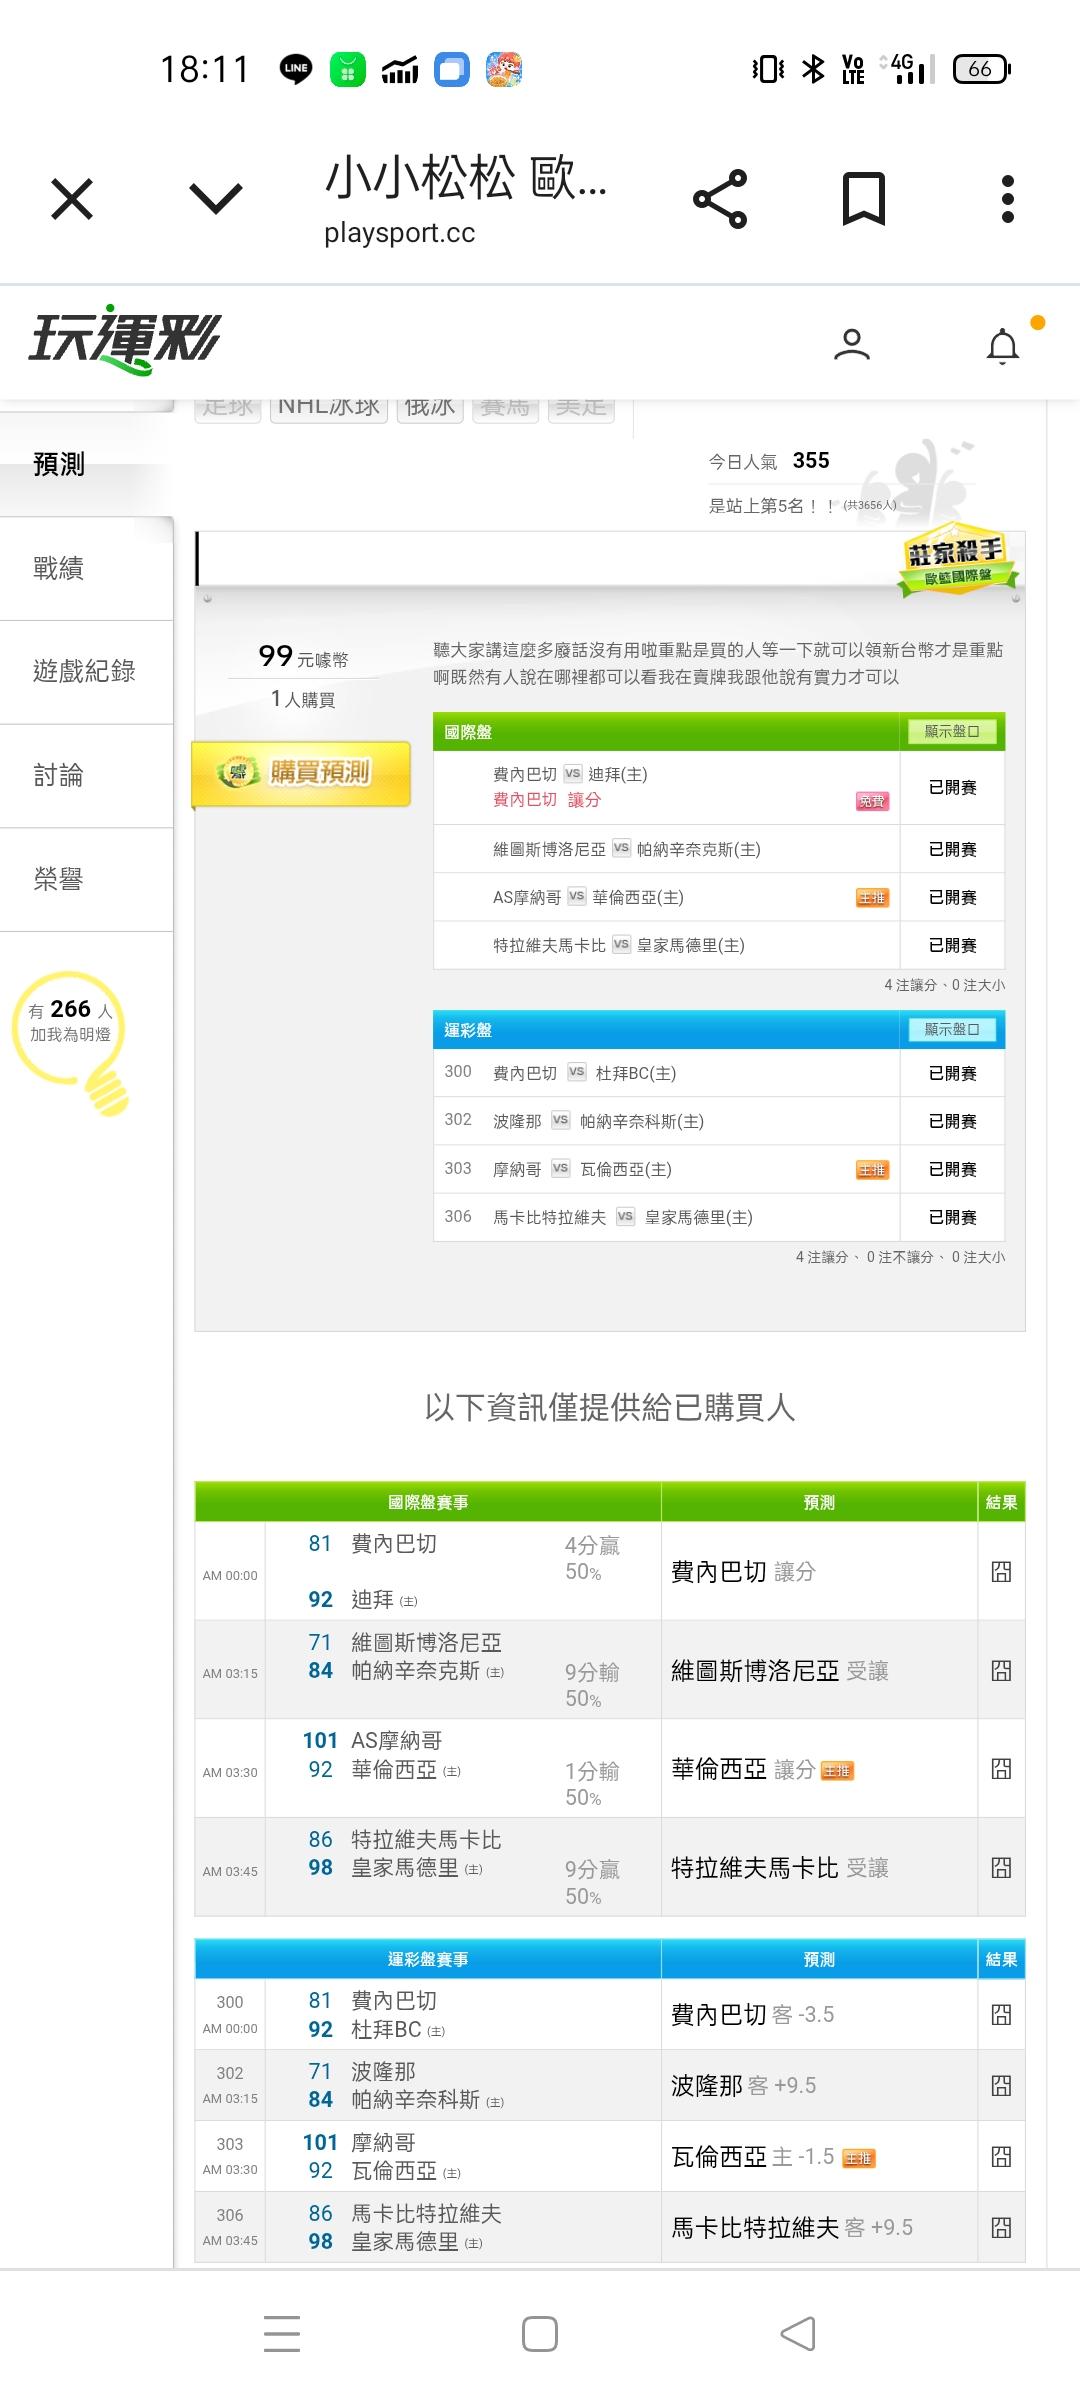1080x2400 pixels.
Task: Click the 主推 tag on the 303 摩納哥 row
Action: coord(872,1170)
